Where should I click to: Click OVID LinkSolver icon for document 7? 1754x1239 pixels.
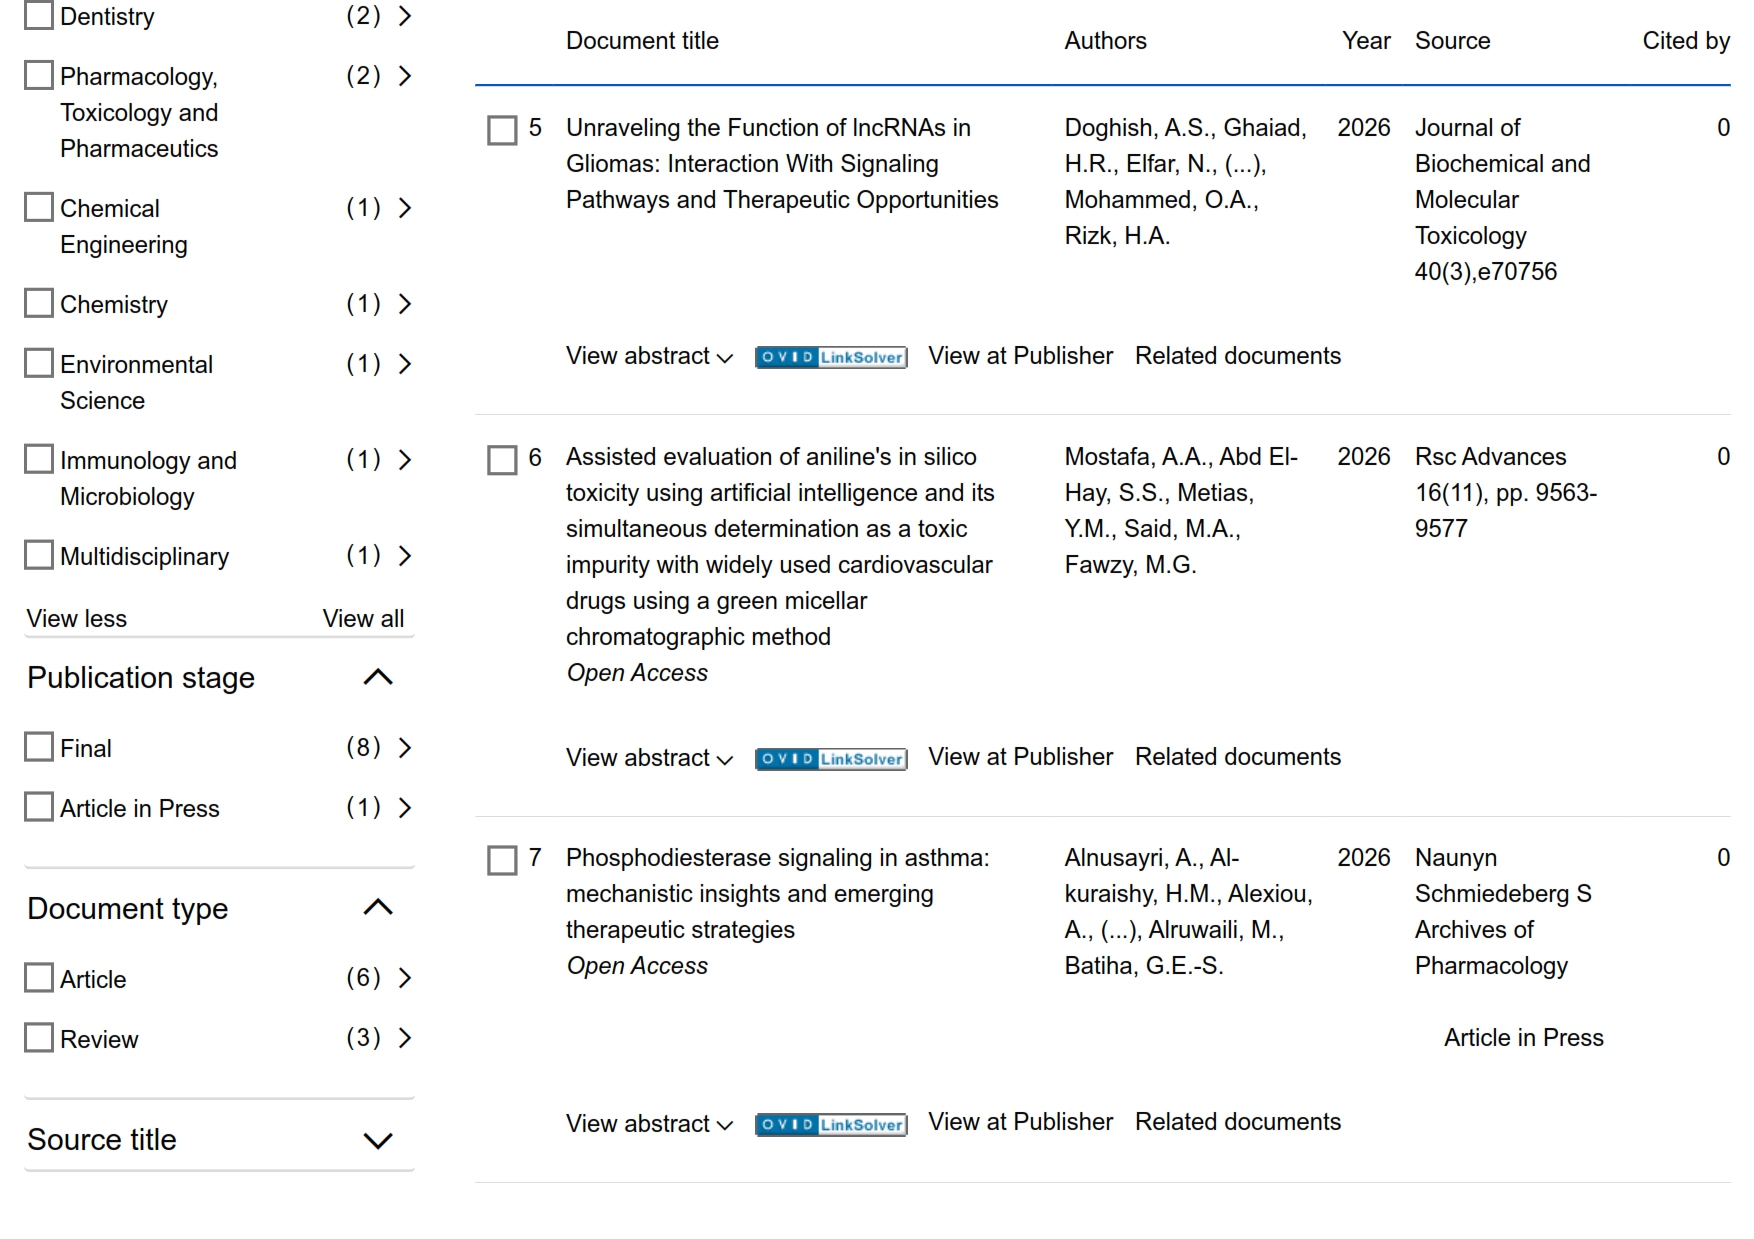pos(830,1125)
